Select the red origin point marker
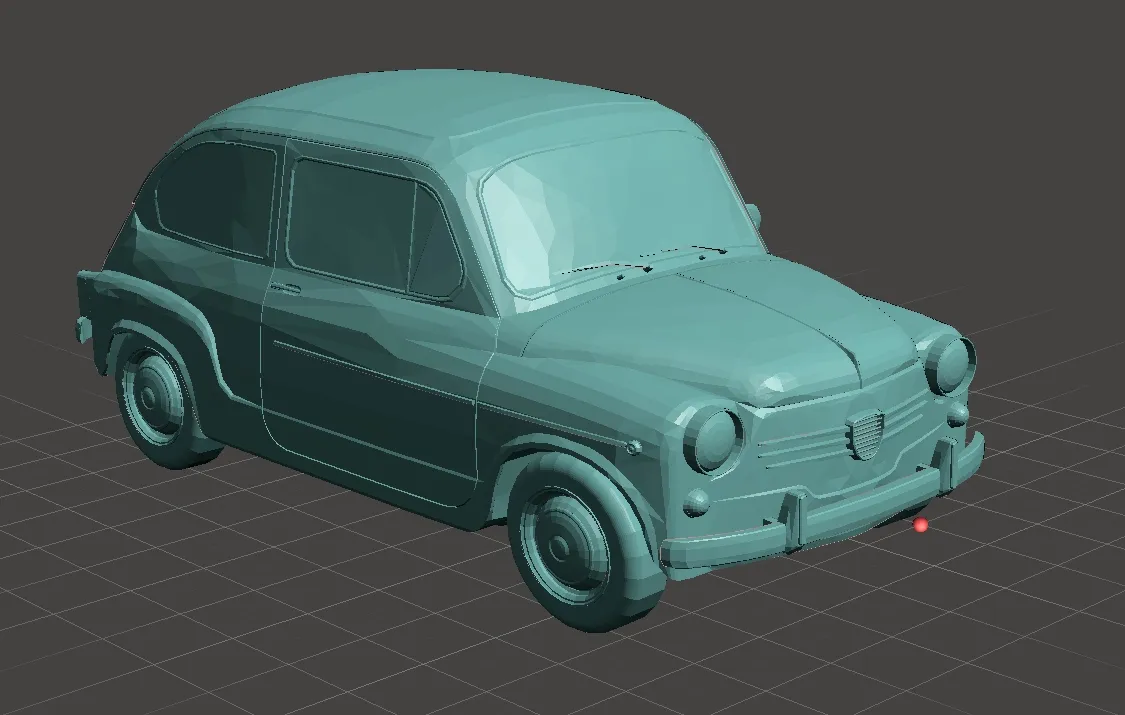1125x715 pixels. point(920,524)
